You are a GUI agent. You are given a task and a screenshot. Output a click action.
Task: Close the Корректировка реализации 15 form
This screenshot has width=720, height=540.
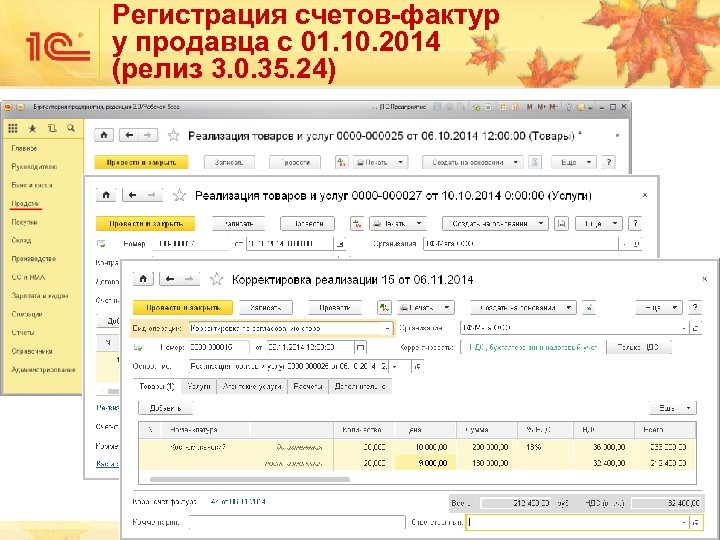(x=705, y=279)
